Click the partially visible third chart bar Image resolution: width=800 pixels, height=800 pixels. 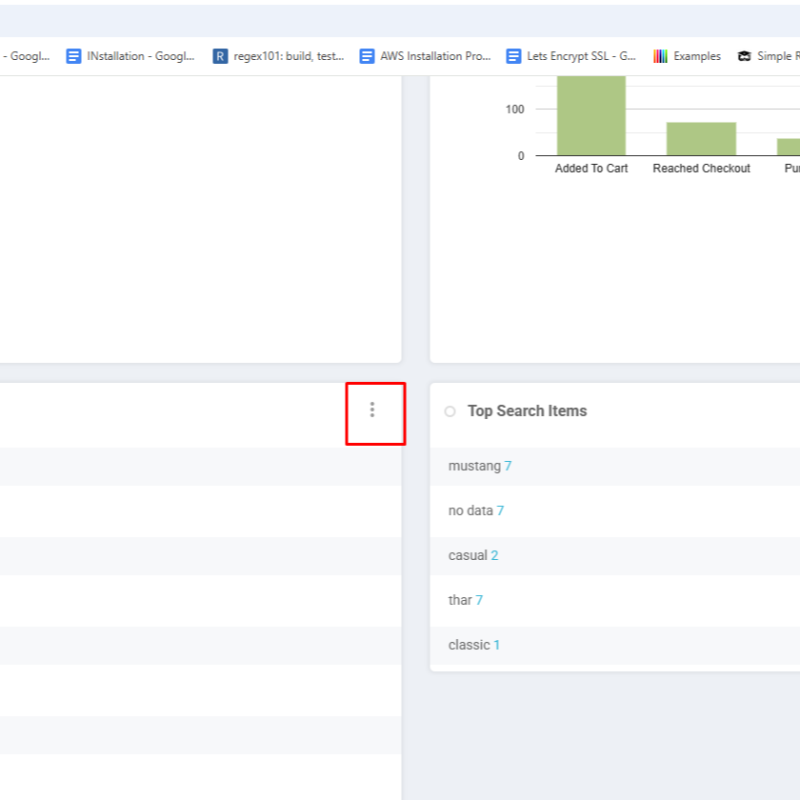click(x=789, y=146)
